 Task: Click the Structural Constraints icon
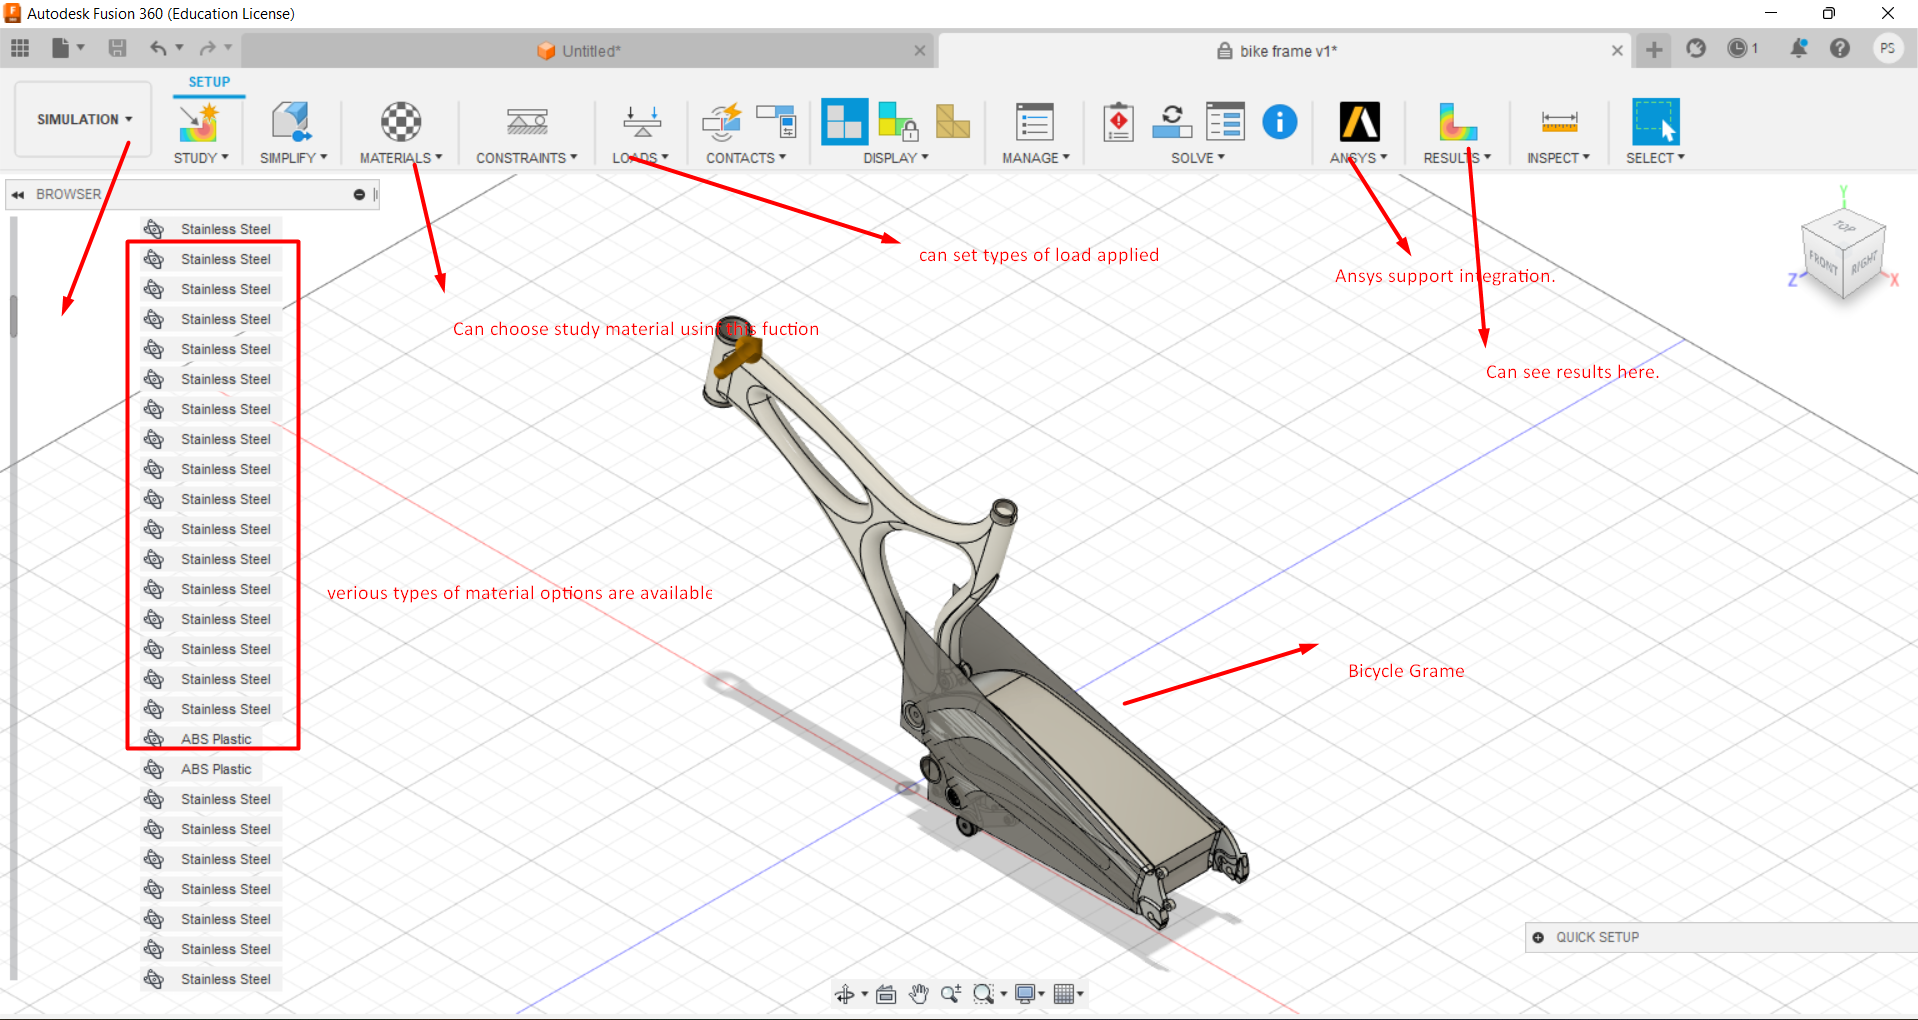pyautogui.click(x=527, y=122)
